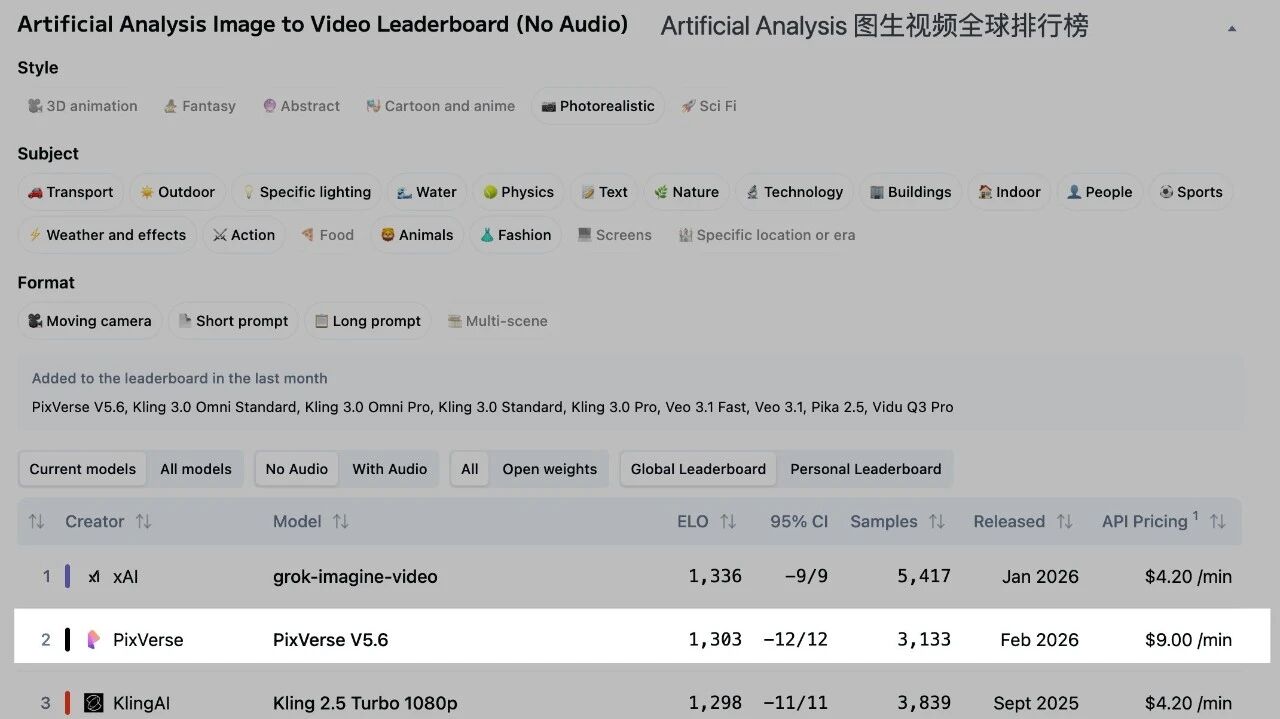This screenshot has height=719, width=1280.
Task: Click the 95% CI column header
Action: 799,522
